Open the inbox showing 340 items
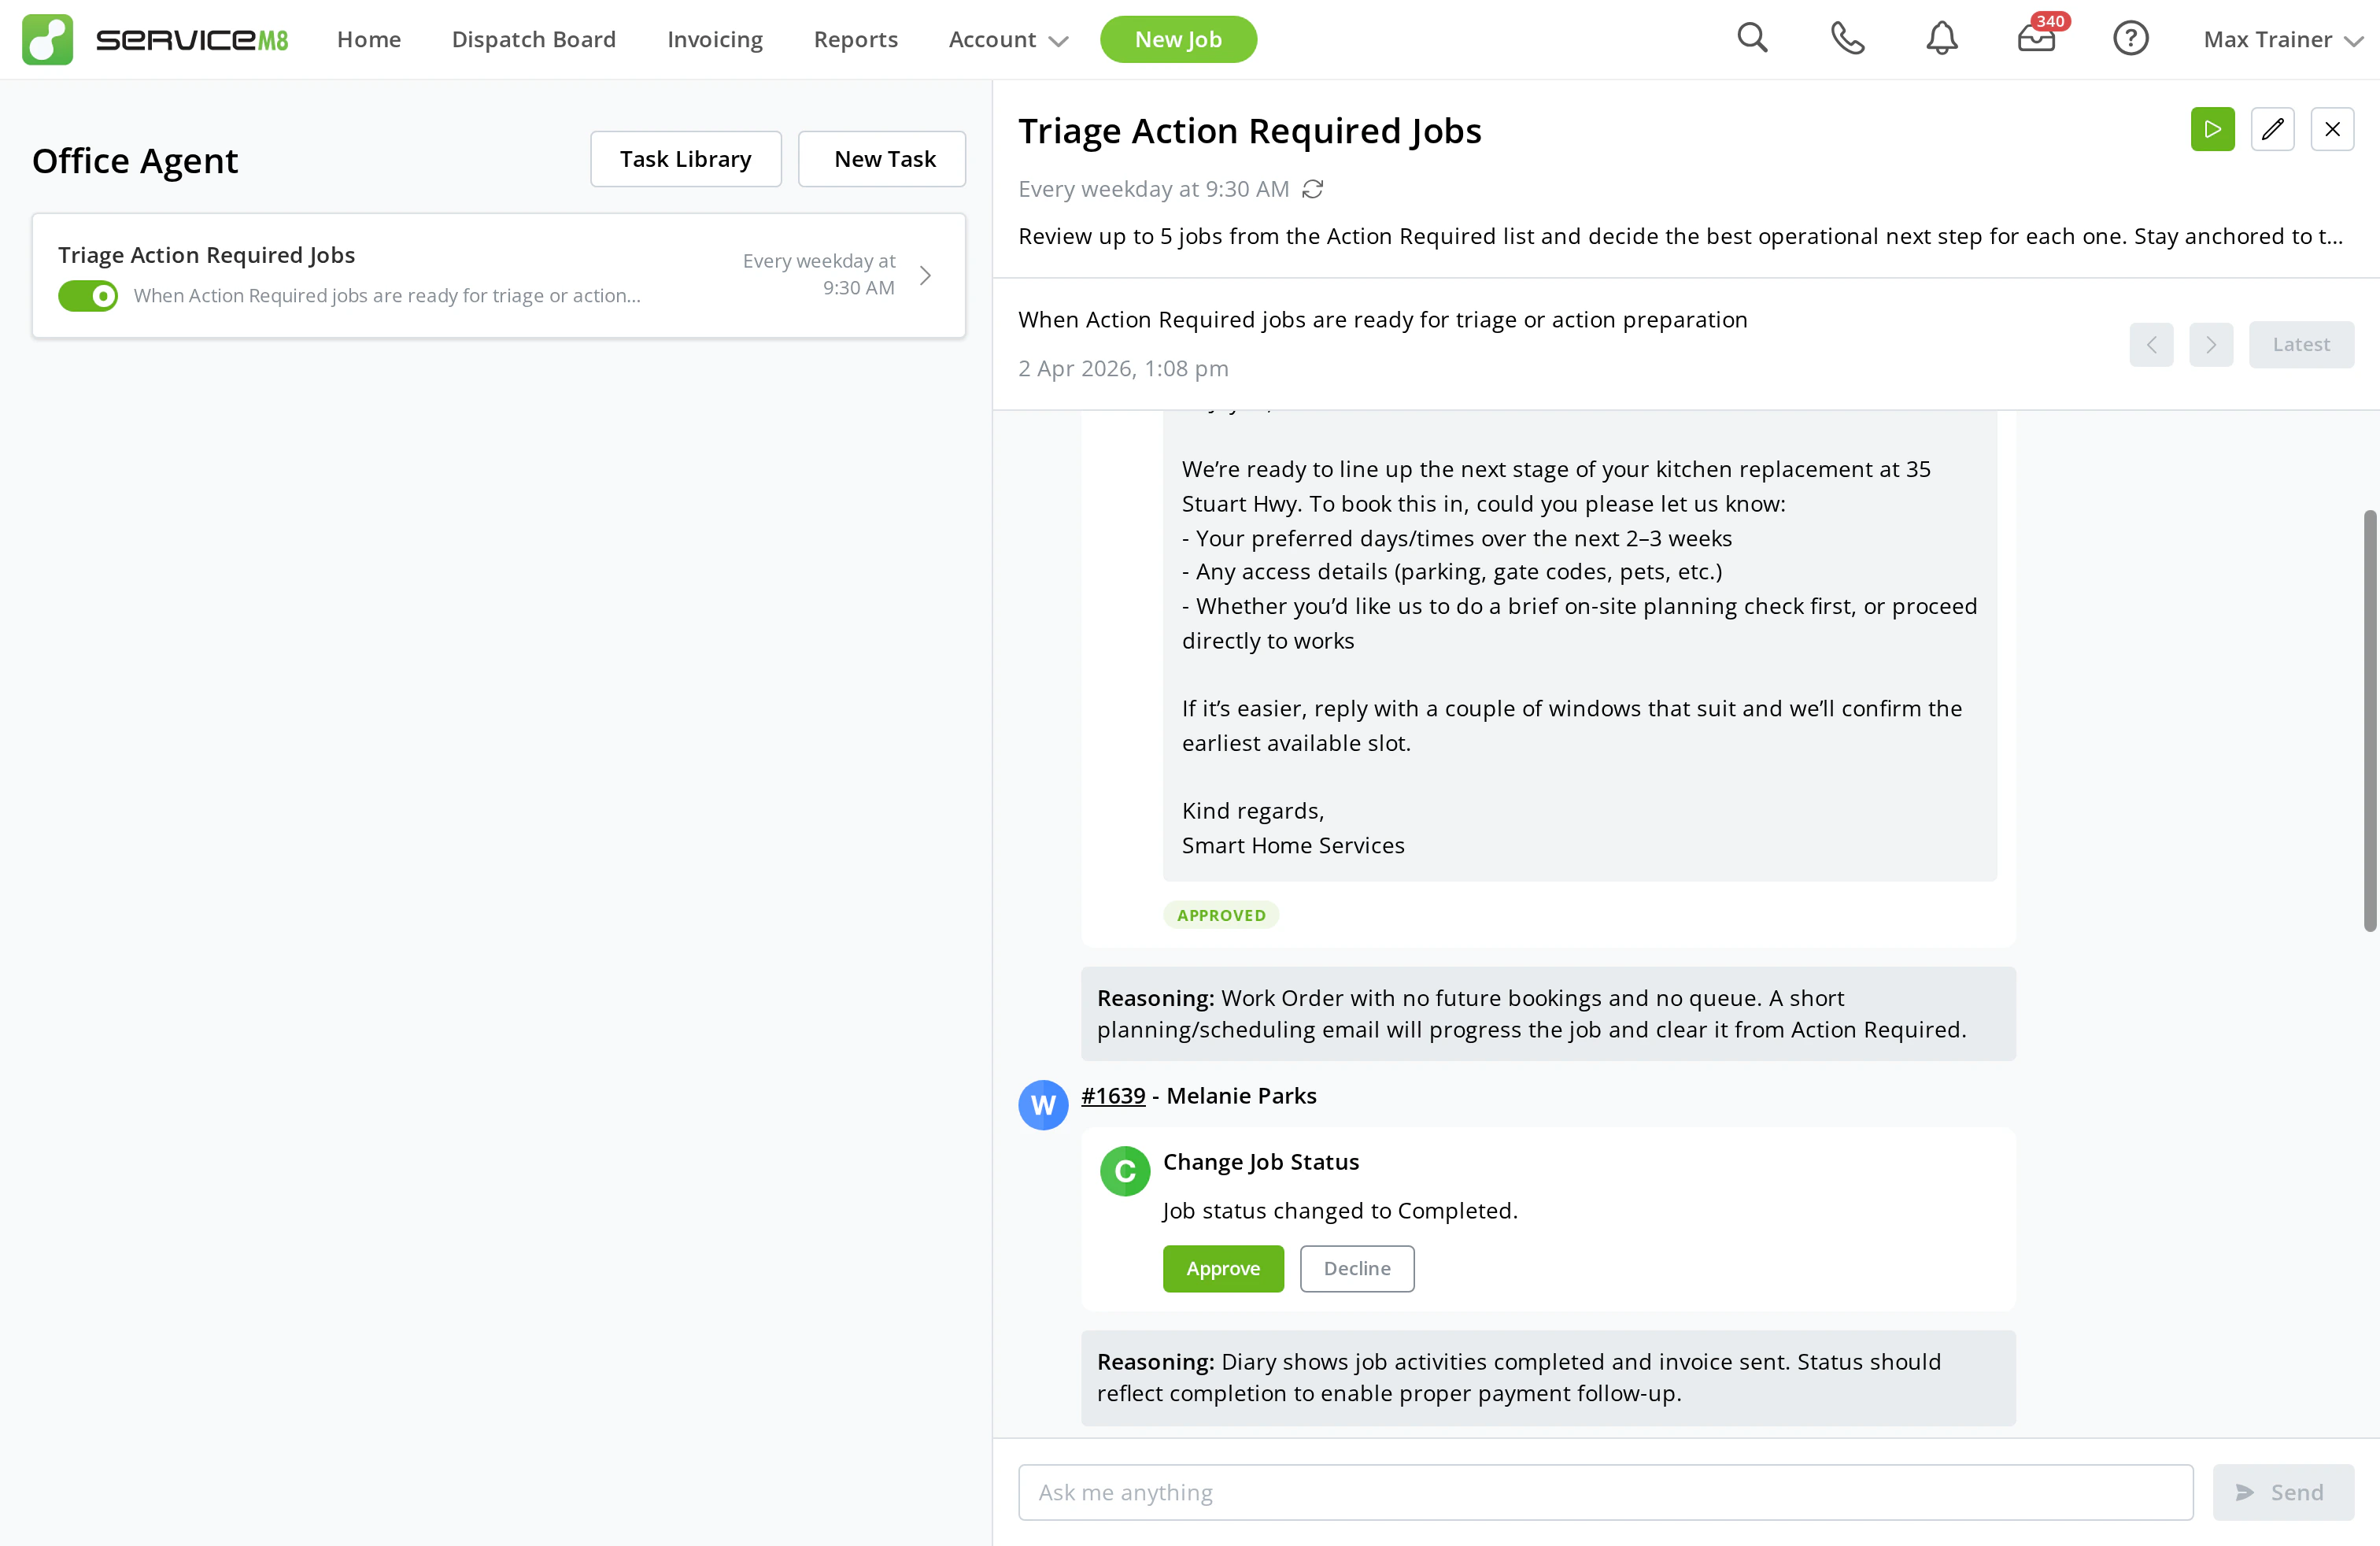This screenshot has width=2380, height=1546. click(x=2036, y=40)
